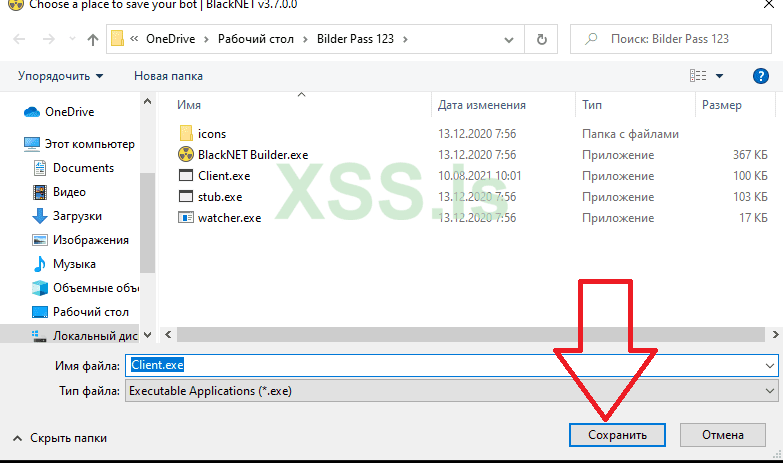Click horizontal scrollbar right arrow
The width and height of the screenshot is (783, 463).
point(776,335)
